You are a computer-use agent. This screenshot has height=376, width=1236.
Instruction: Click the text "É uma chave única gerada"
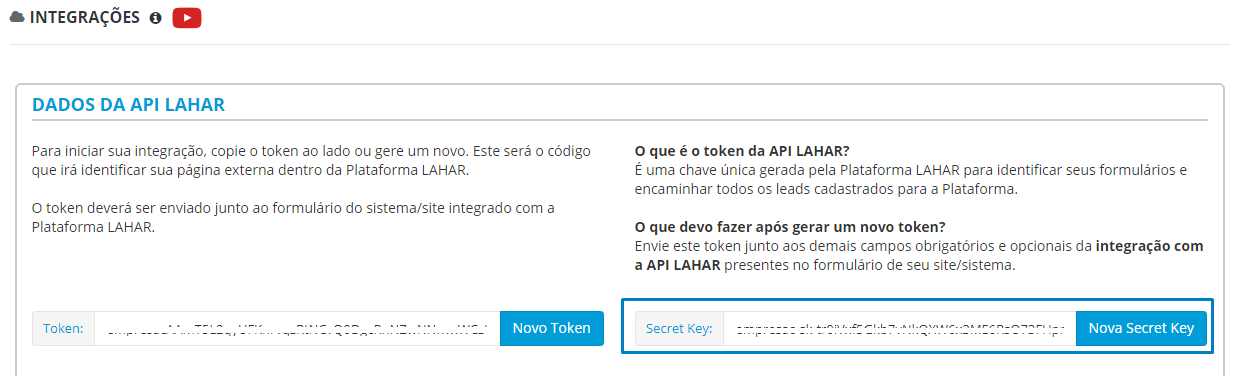point(911,179)
